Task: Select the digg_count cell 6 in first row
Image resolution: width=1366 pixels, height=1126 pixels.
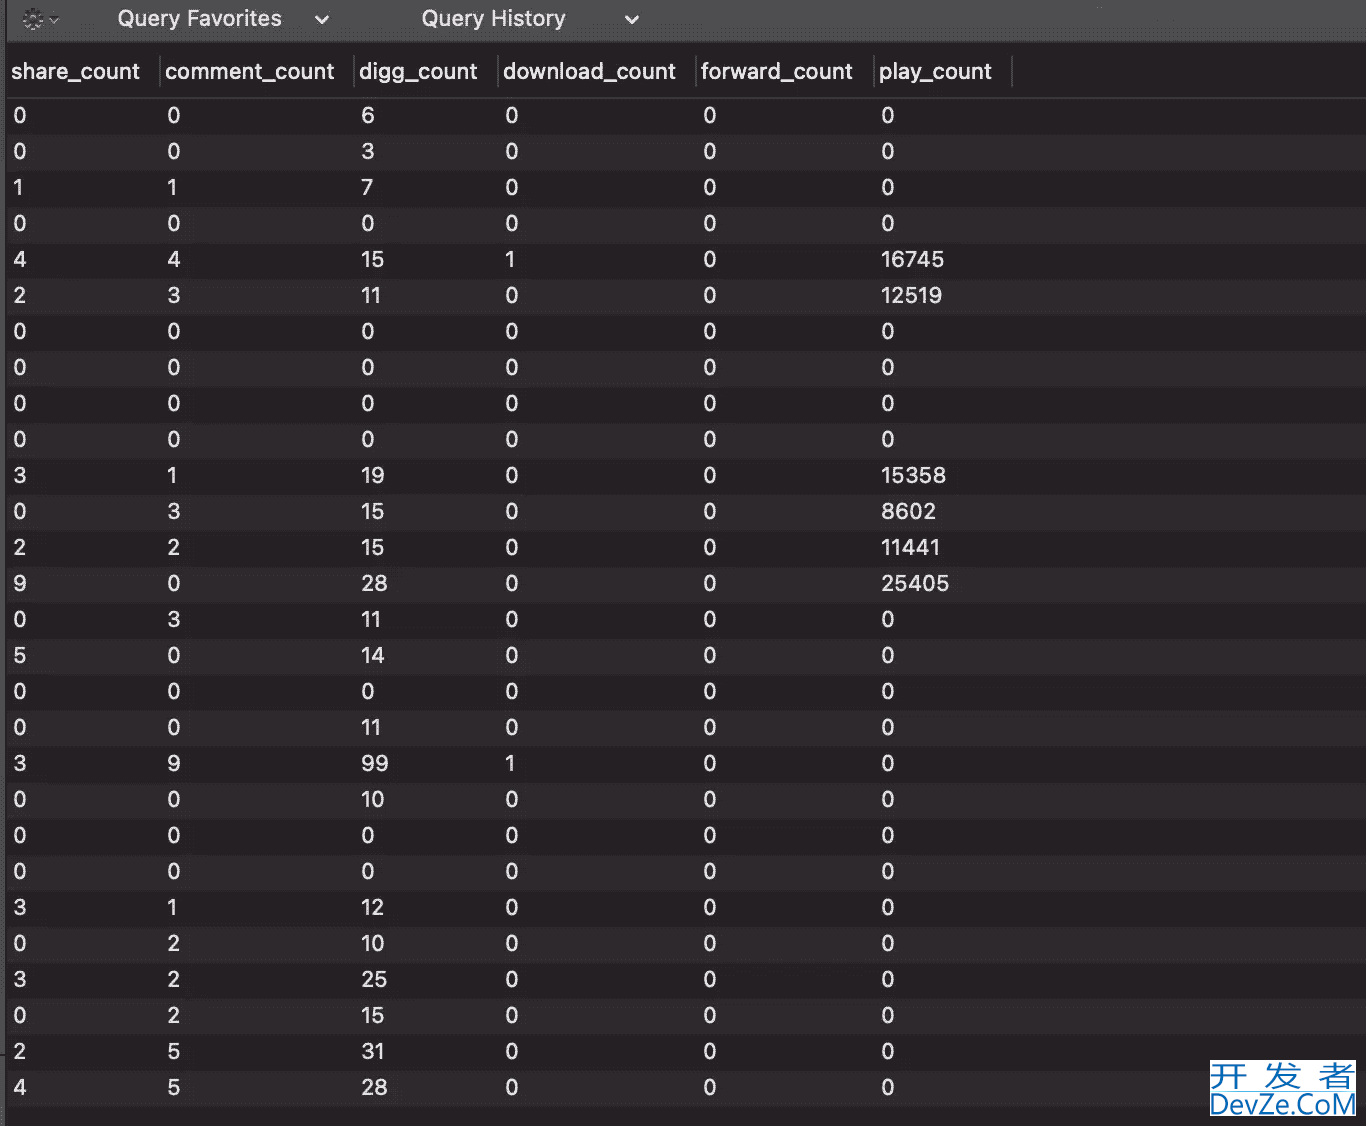Action: tap(367, 116)
